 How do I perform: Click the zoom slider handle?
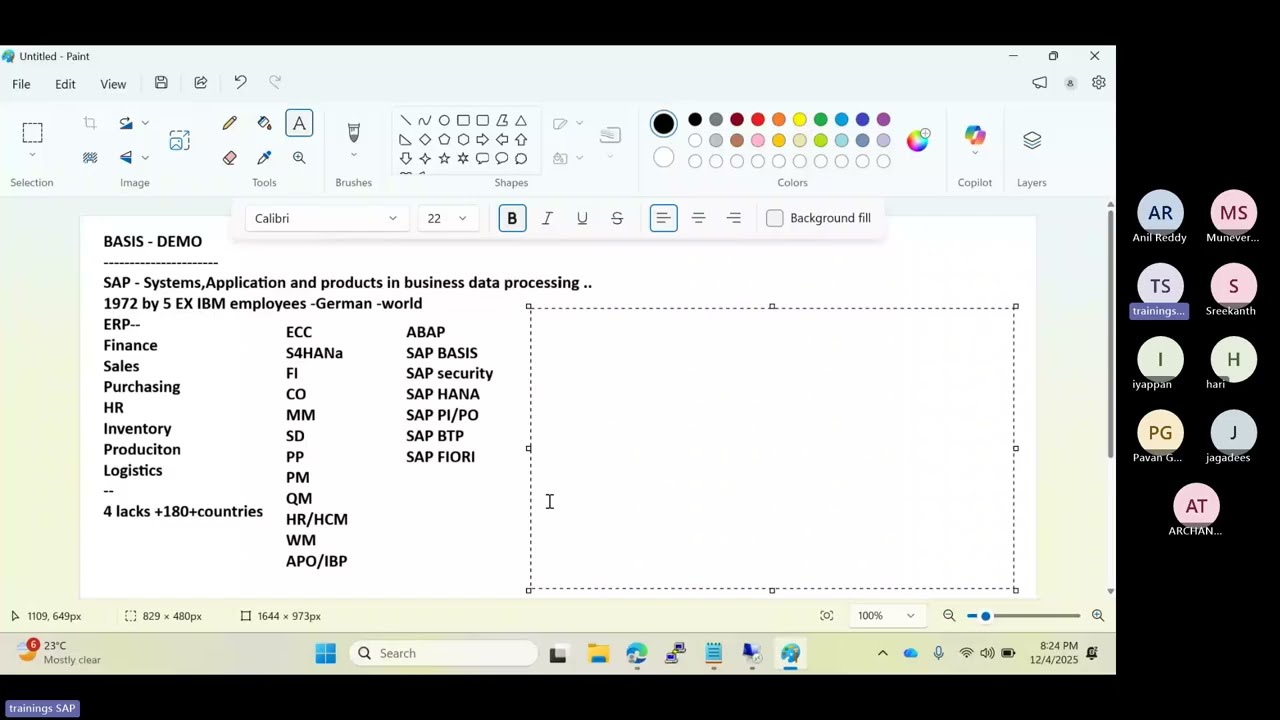(985, 616)
